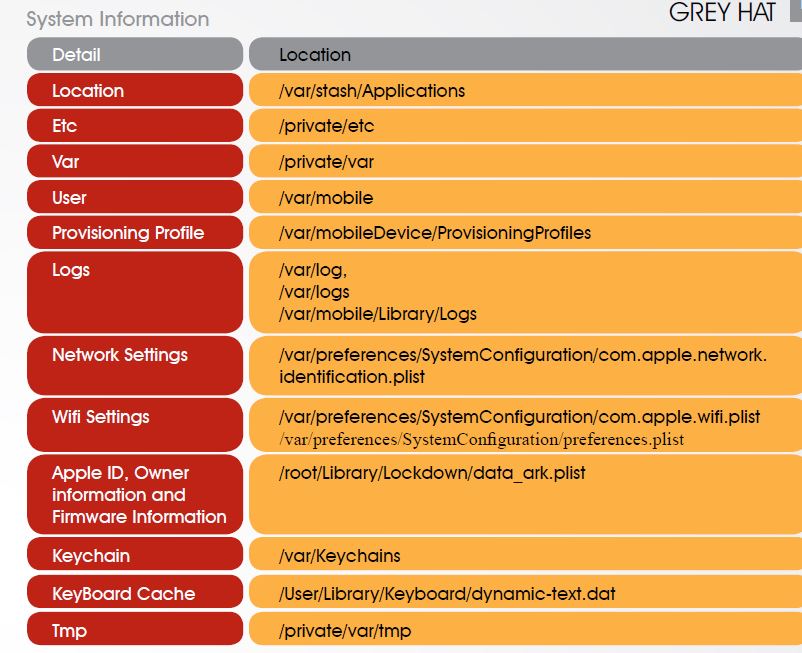
Task: Click 'Apple ID, Owner information' row label
Action: pos(135,494)
